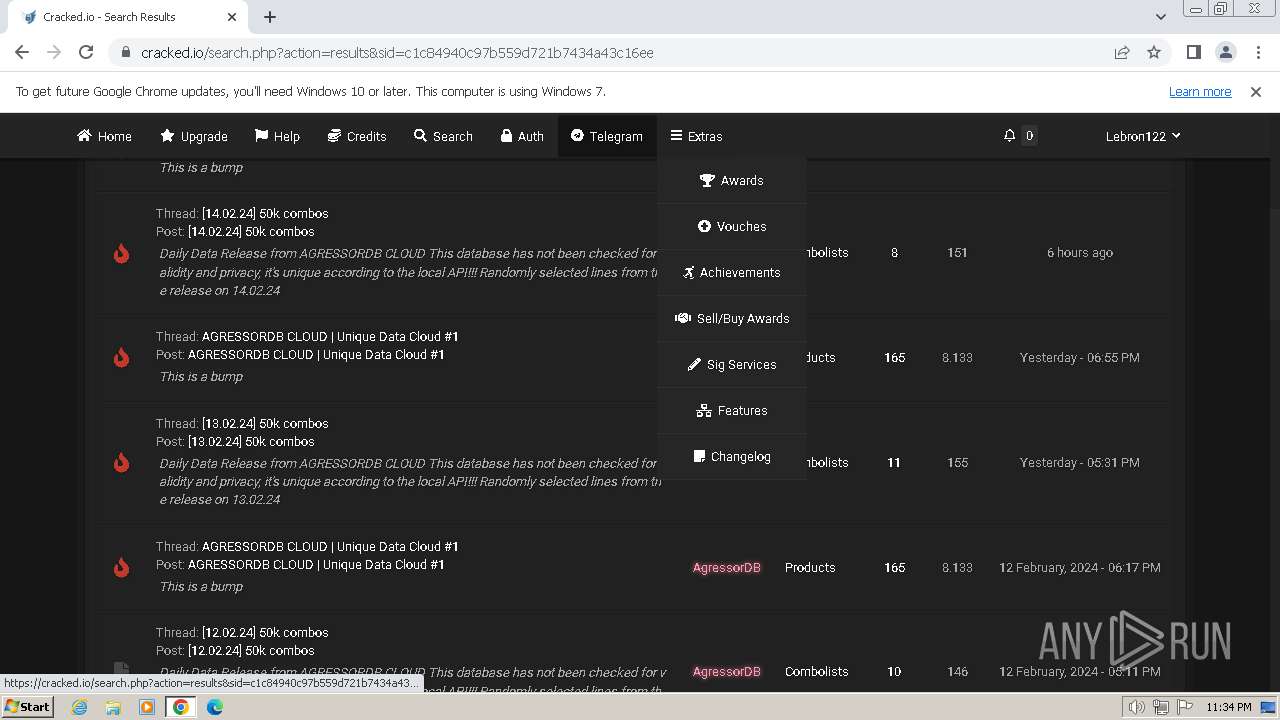Image resolution: width=1280 pixels, height=720 pixels.
Task: Expand the tab search chevron
Action: 1160,16
